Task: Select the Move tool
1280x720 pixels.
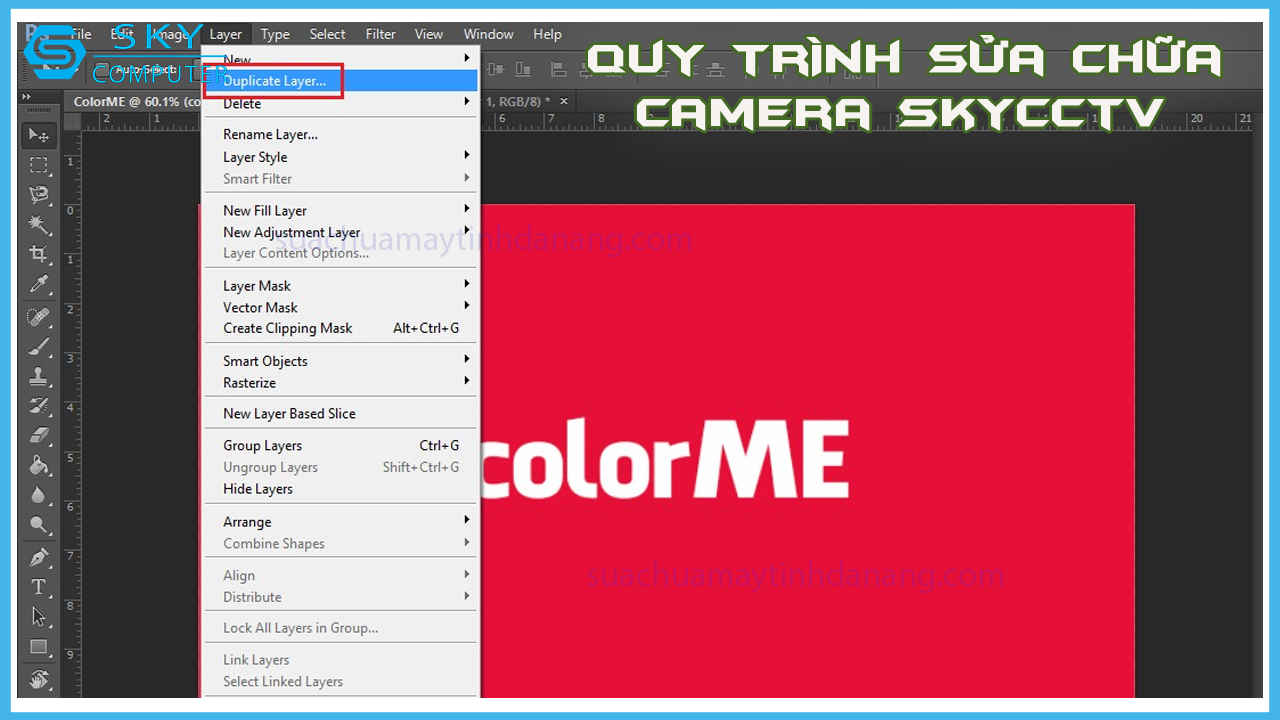Action: (x=39, y=135)
